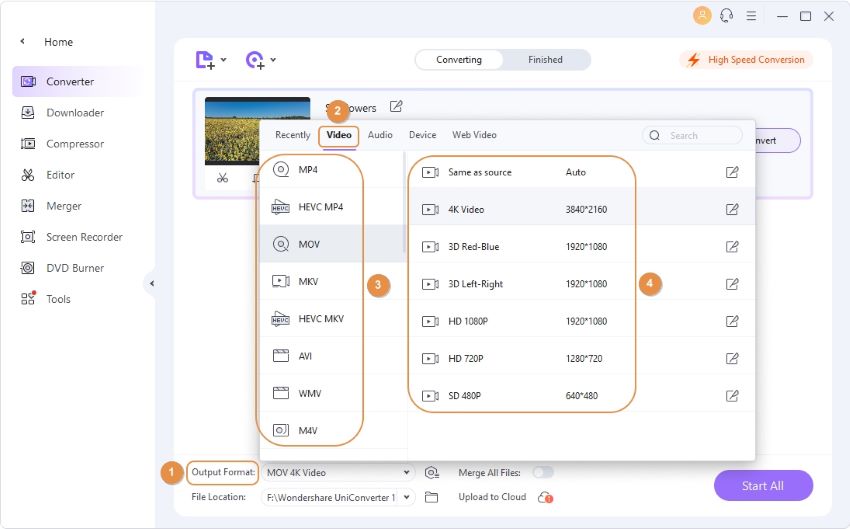Choose MKV format
The width and height of the screenshot is (850, 529).
tap(331, 281)
